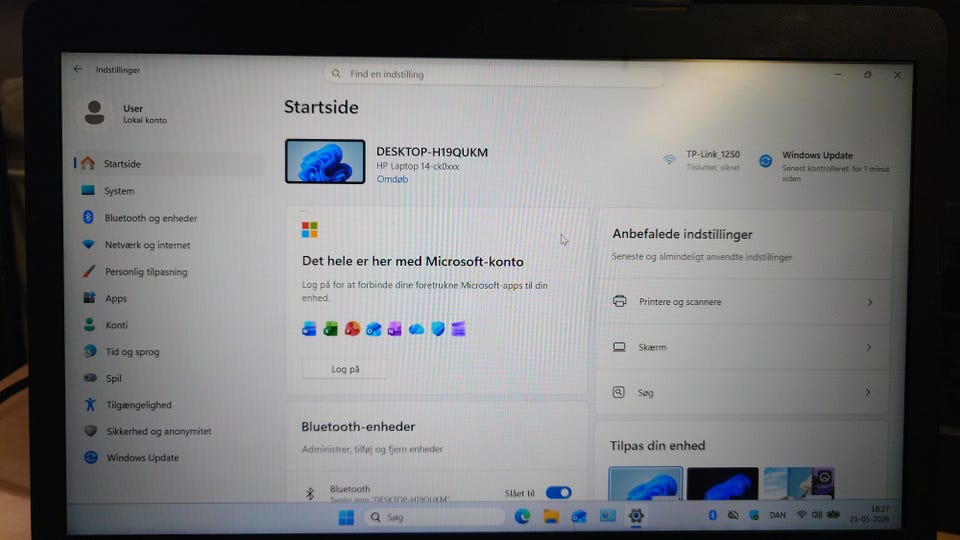This screenshot has width=960, height=540.
Task: Open Microsoft Edge from the taskbar
Action: click(x=522, y=517)
